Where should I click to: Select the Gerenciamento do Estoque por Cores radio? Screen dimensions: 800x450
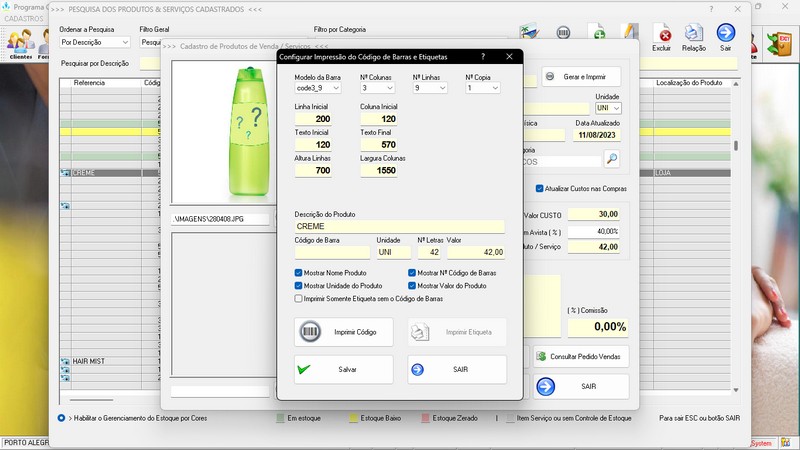pyautogui.click(x=62, y=417)
